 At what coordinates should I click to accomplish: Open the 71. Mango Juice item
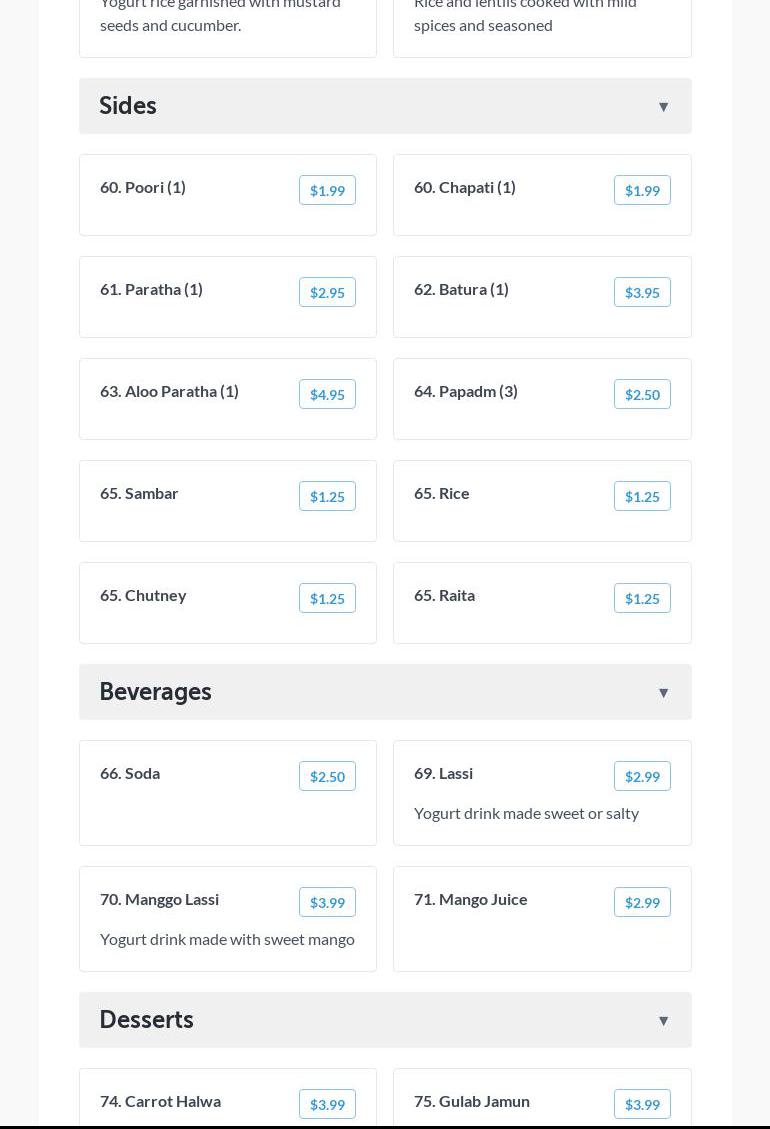coord(471,900)
